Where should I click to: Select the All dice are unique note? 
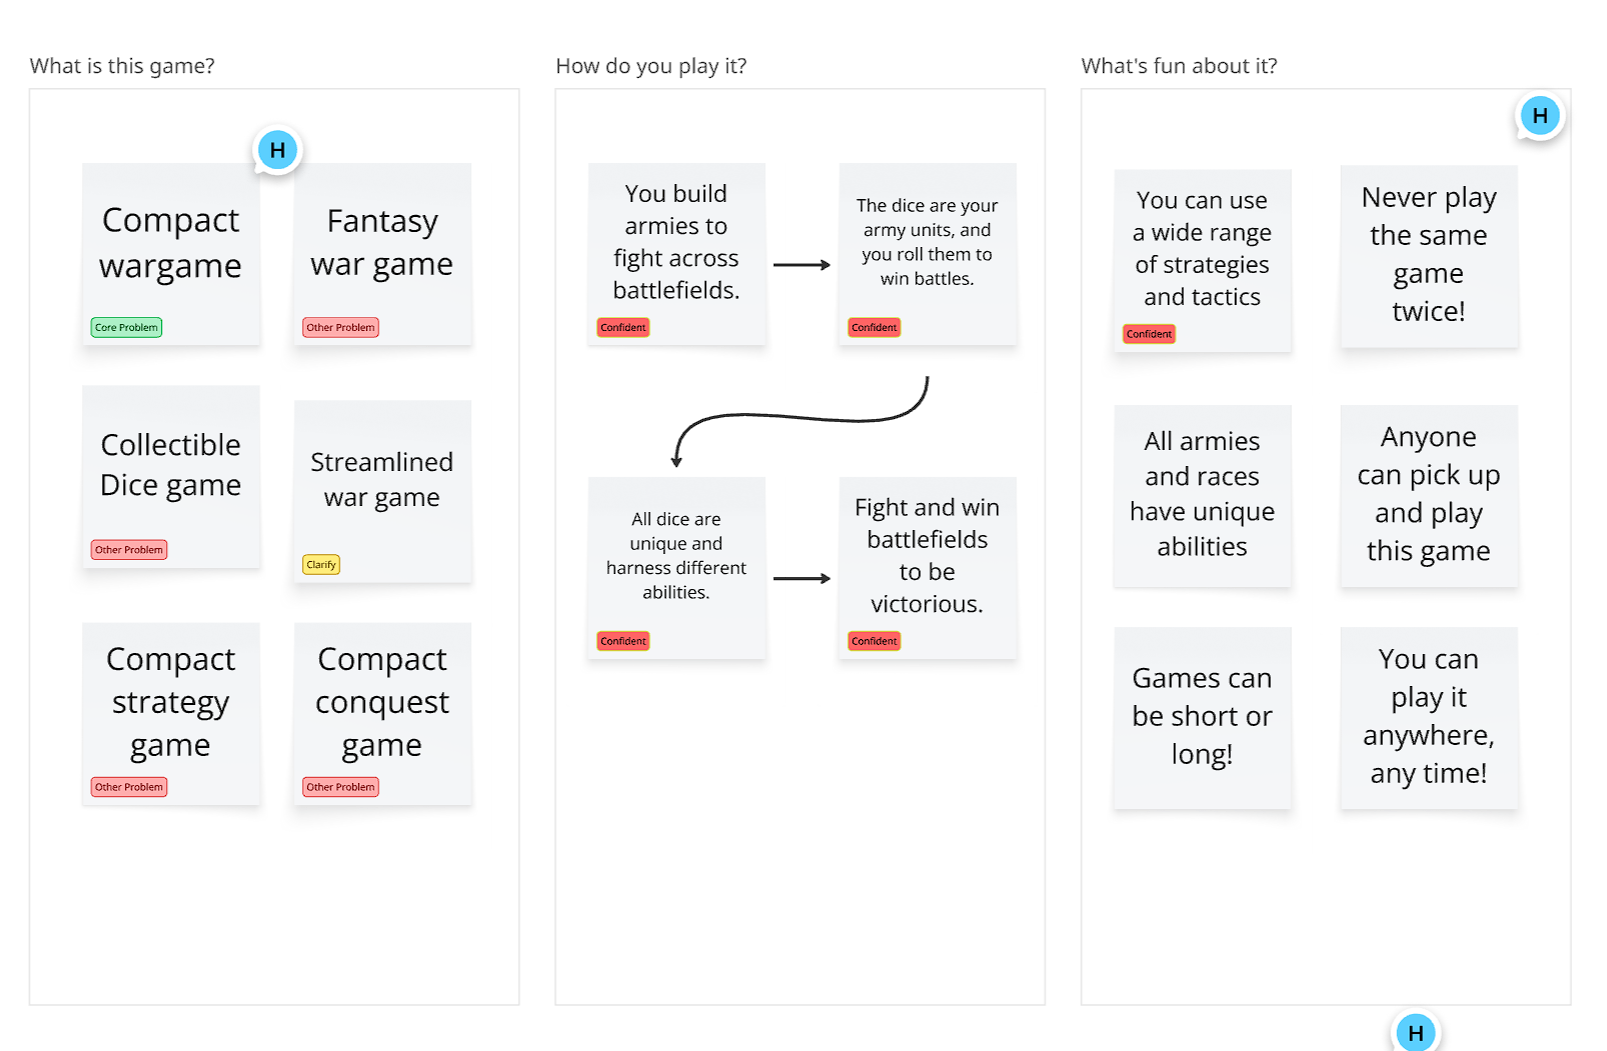(x=676, y=567)
